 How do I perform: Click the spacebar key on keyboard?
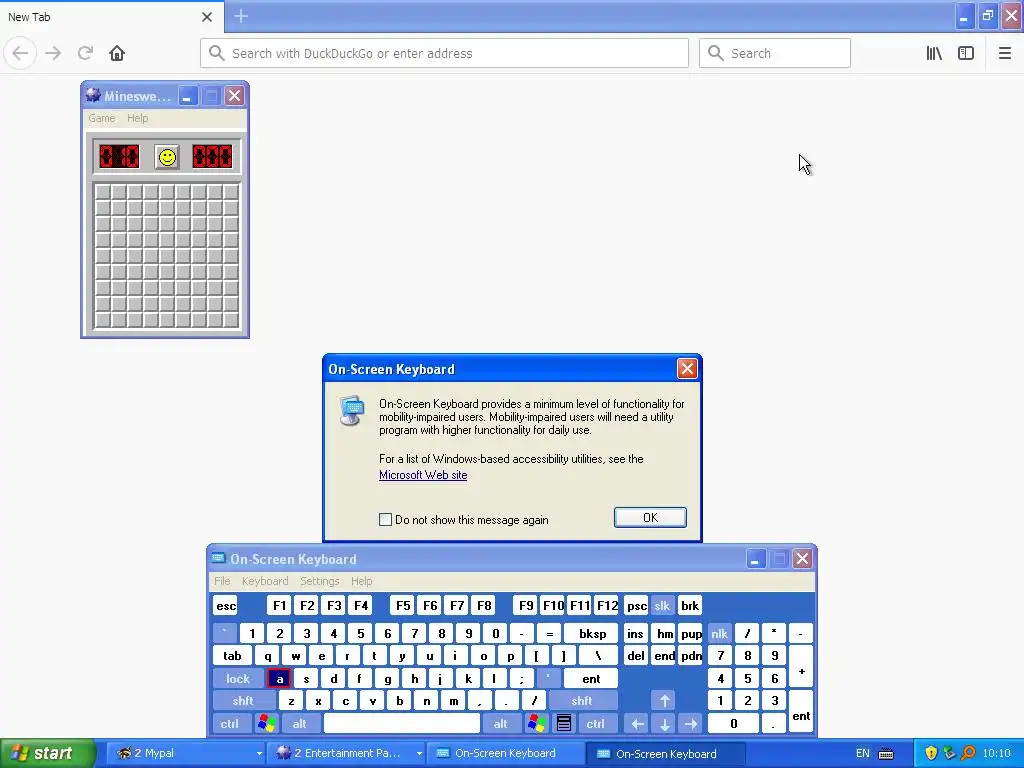pos(402,724)
